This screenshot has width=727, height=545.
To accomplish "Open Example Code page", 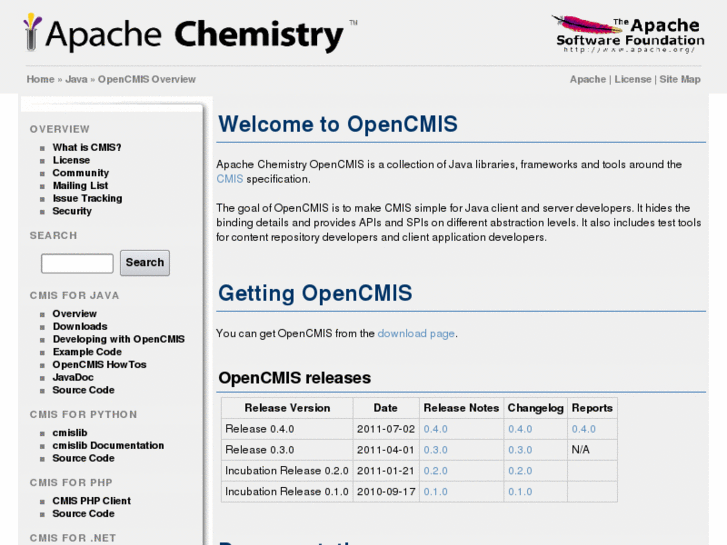I will (87, 352).
